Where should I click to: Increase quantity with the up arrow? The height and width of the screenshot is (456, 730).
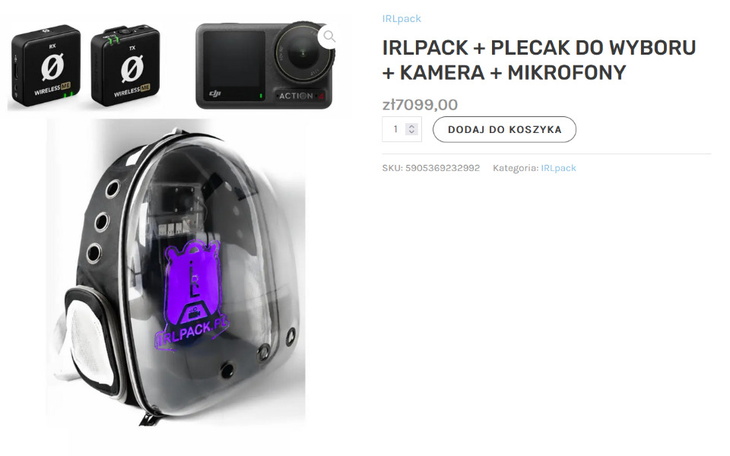pyautogui.click(x=412, y=126)
